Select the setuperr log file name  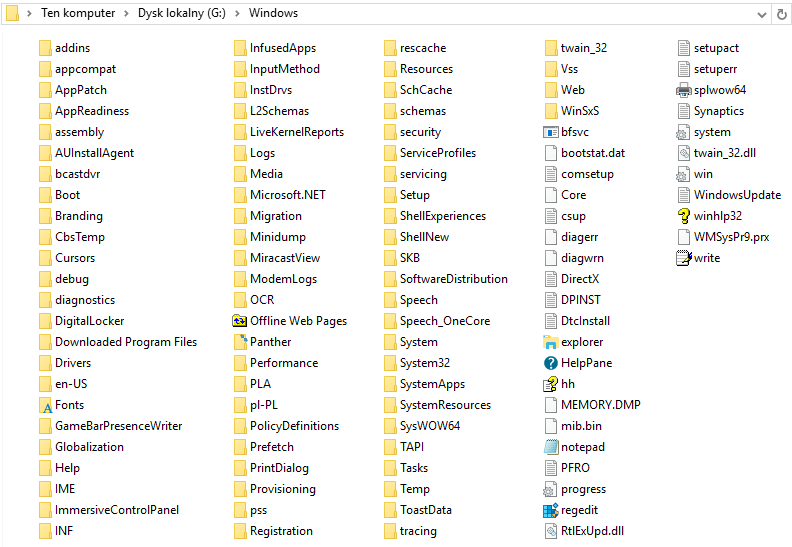coord(715,69)
